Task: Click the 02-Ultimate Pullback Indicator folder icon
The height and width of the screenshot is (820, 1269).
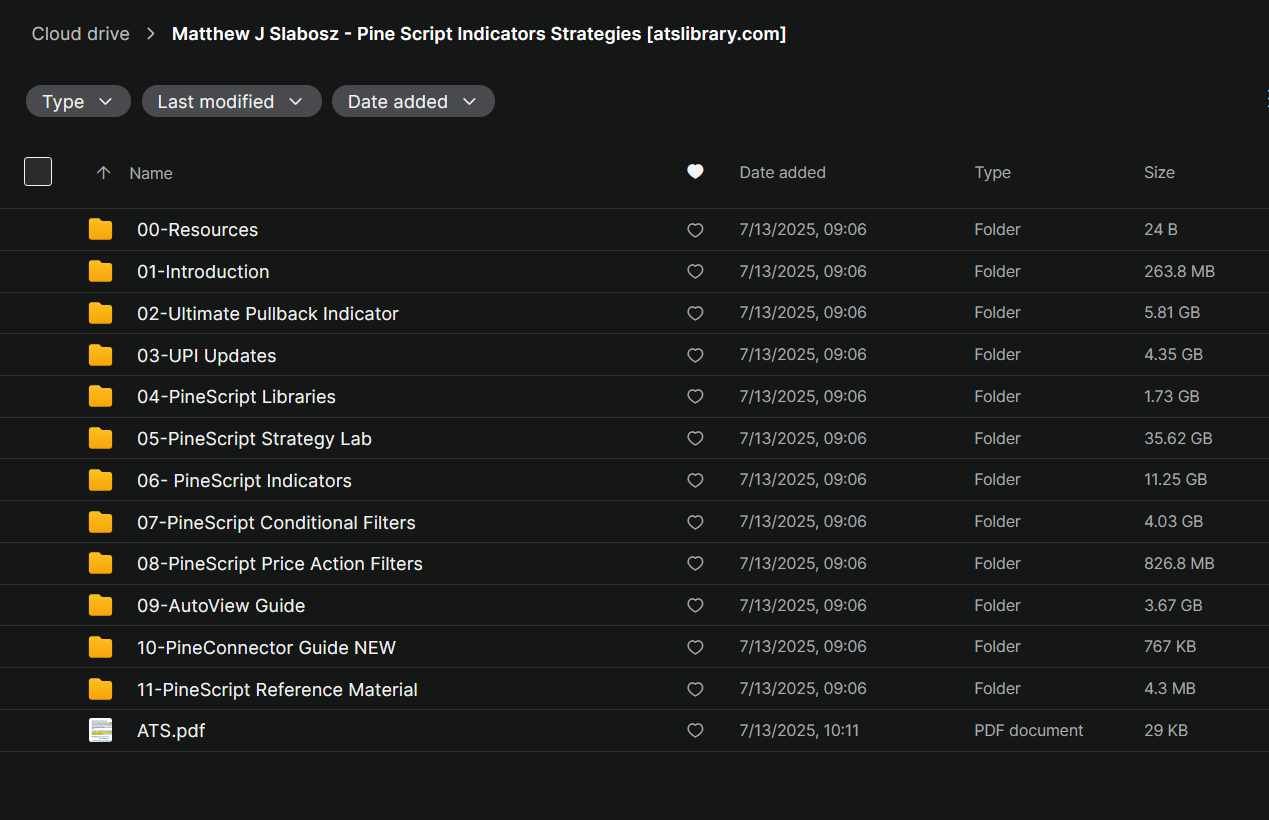Action: pyautogui.click(x=100, y=314)
